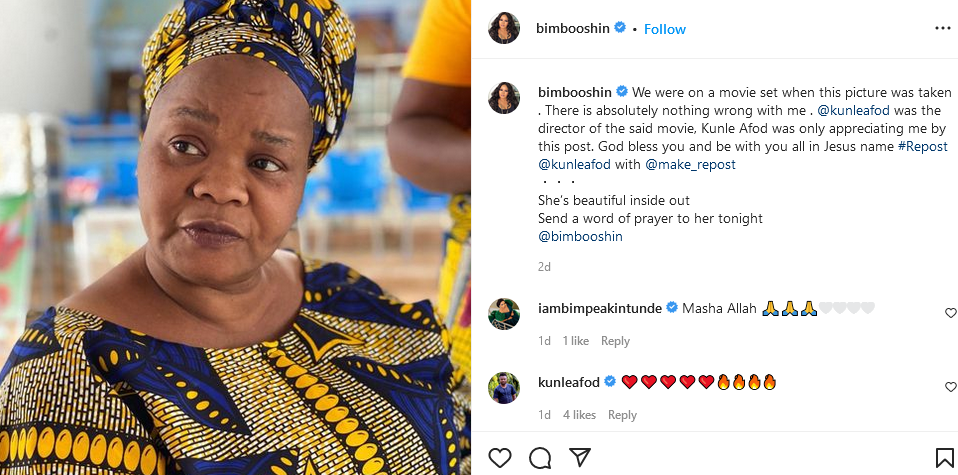Open bimbooshin's avatar beside the caption
This screenshot has width=958, height=475.
point(504,98)
